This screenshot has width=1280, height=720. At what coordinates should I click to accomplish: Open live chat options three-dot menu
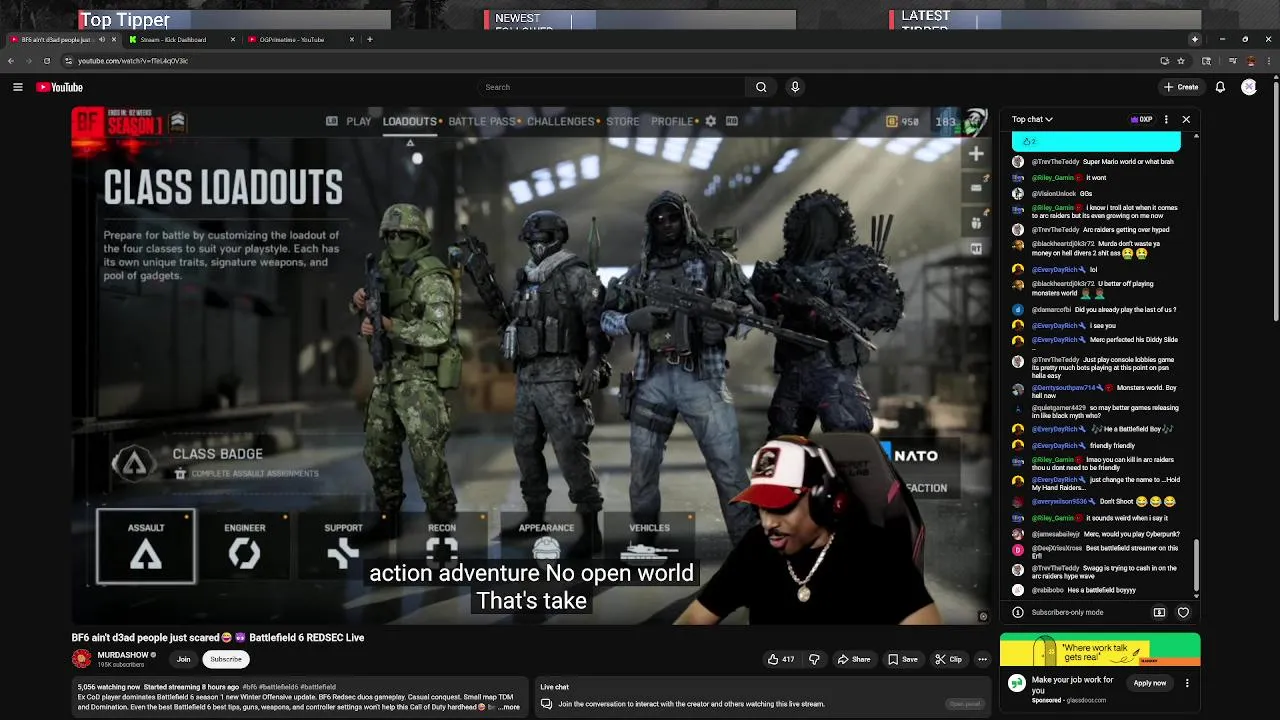1166,119
